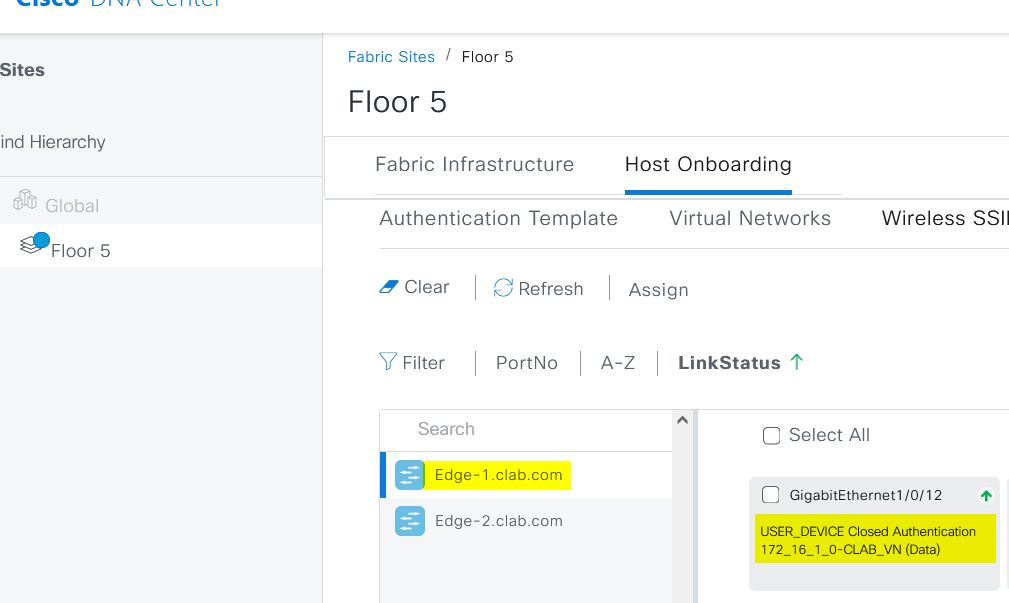Click the Edge-1.clab.com switch icon
This screenshot has height=603, width=1009.
pos(410,475)
